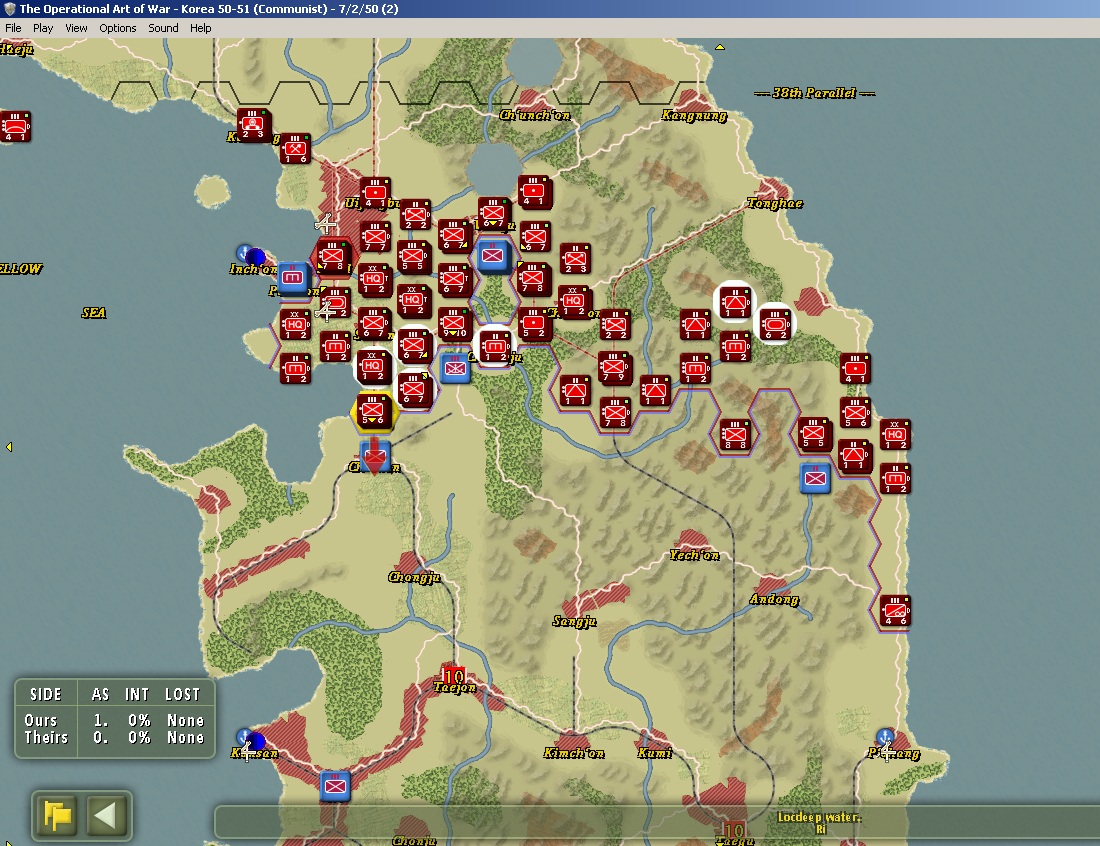
Task: Select the red unit on the red-highlighted hex
Action: pos(333,257)
